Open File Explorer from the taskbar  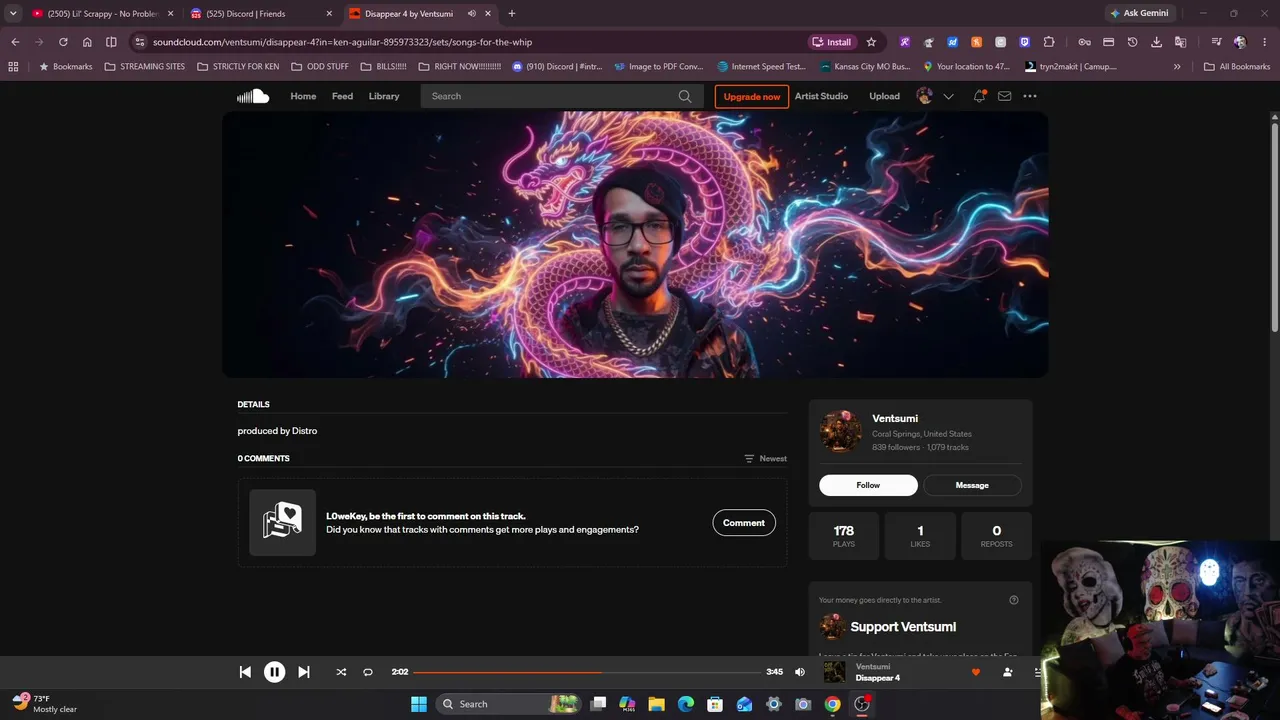pyautogui.click(x=657, y=704)
